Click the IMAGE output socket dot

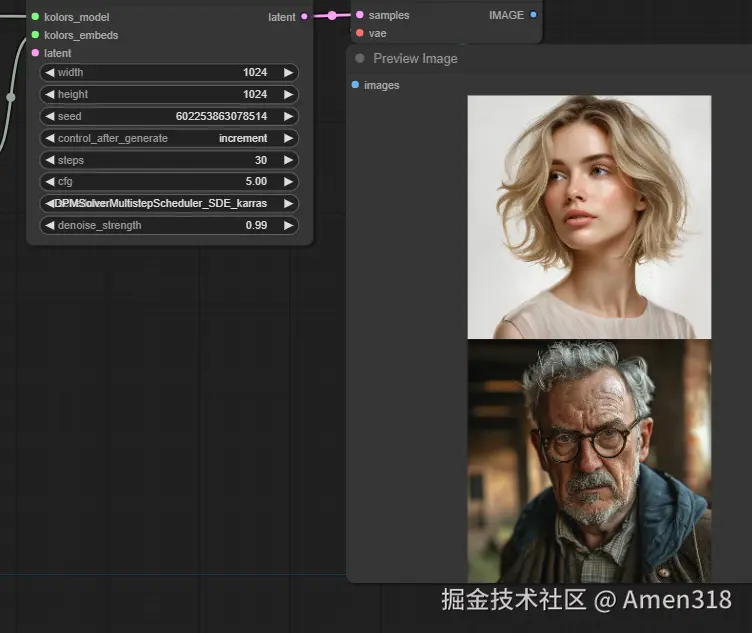533,15
